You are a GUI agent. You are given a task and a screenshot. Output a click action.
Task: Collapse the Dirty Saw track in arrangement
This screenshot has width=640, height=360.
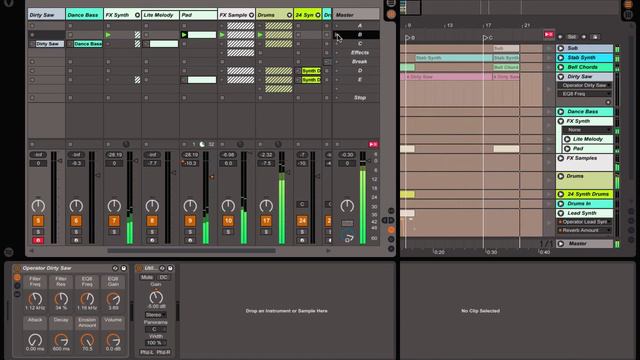[x=561, y=77]
